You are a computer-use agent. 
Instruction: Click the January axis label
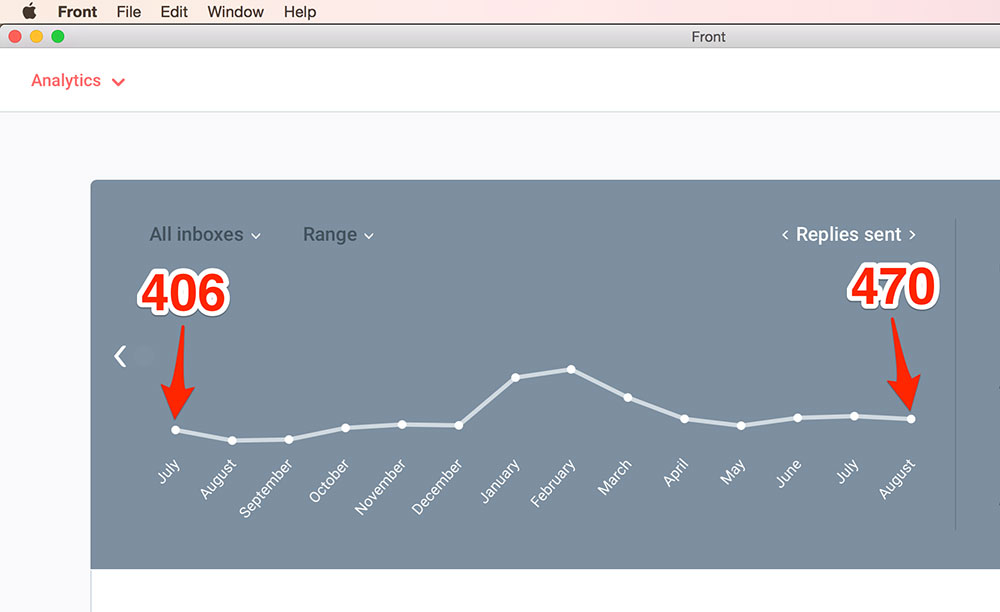[x=500, y=481]
